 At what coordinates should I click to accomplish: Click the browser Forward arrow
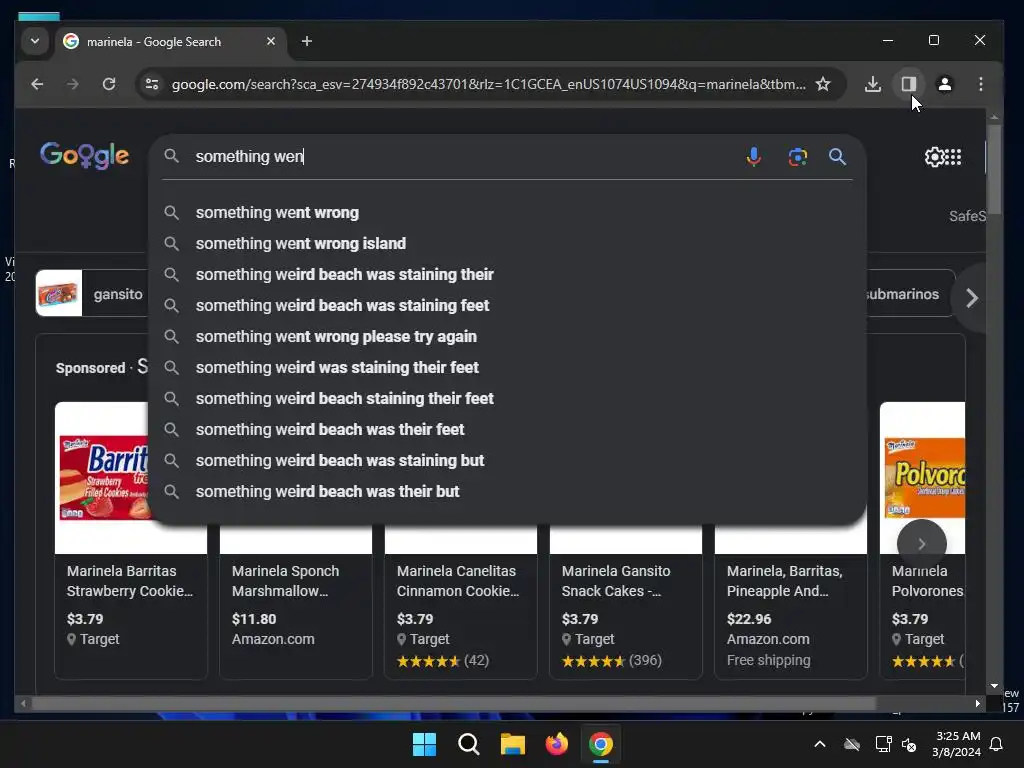pyautogui.click(x=72, y=84)
